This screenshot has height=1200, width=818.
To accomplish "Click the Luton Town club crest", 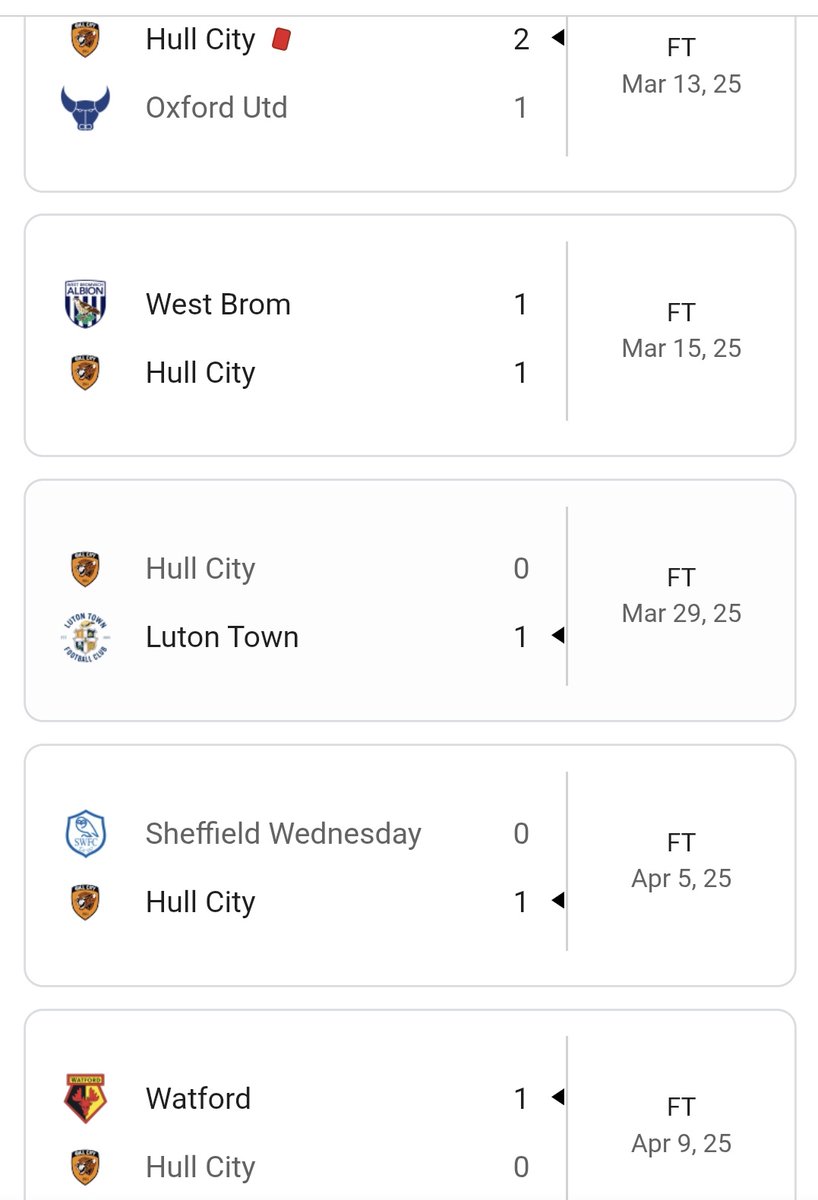I will pos(85,637).
